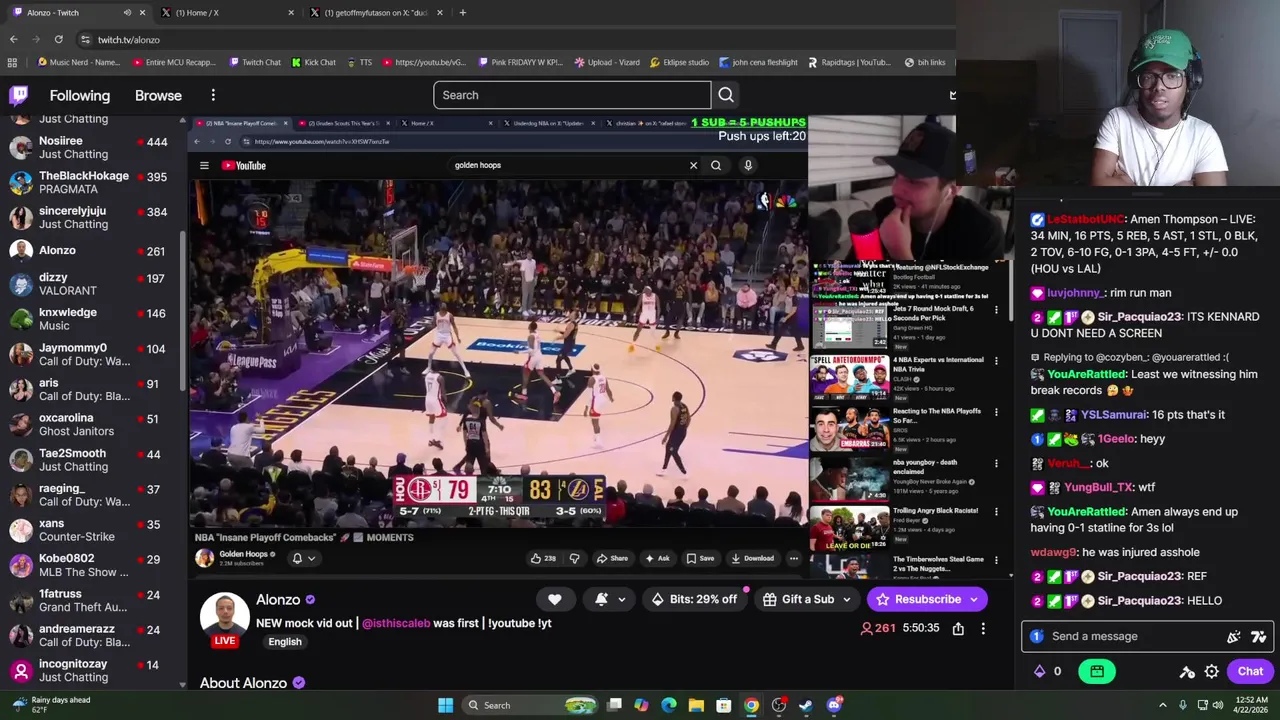Screen dimensions: 1280x720
Task: Open a new browser tab with plus button
Action: coord(462,12)
